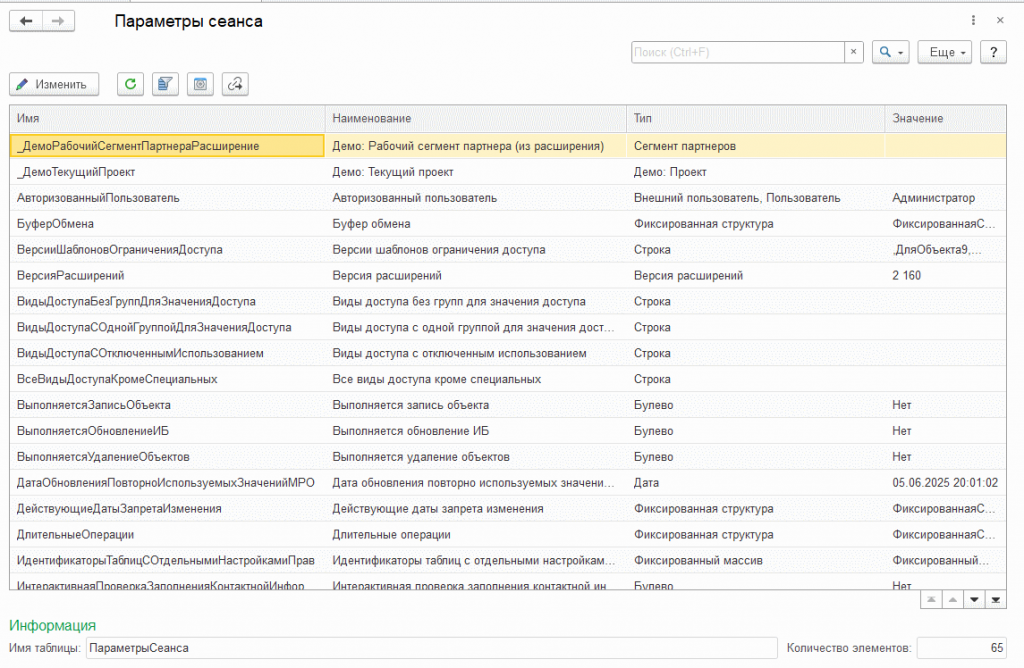Click the Фиксированный массив type cell
The image size is (1024, 668).
756,560
